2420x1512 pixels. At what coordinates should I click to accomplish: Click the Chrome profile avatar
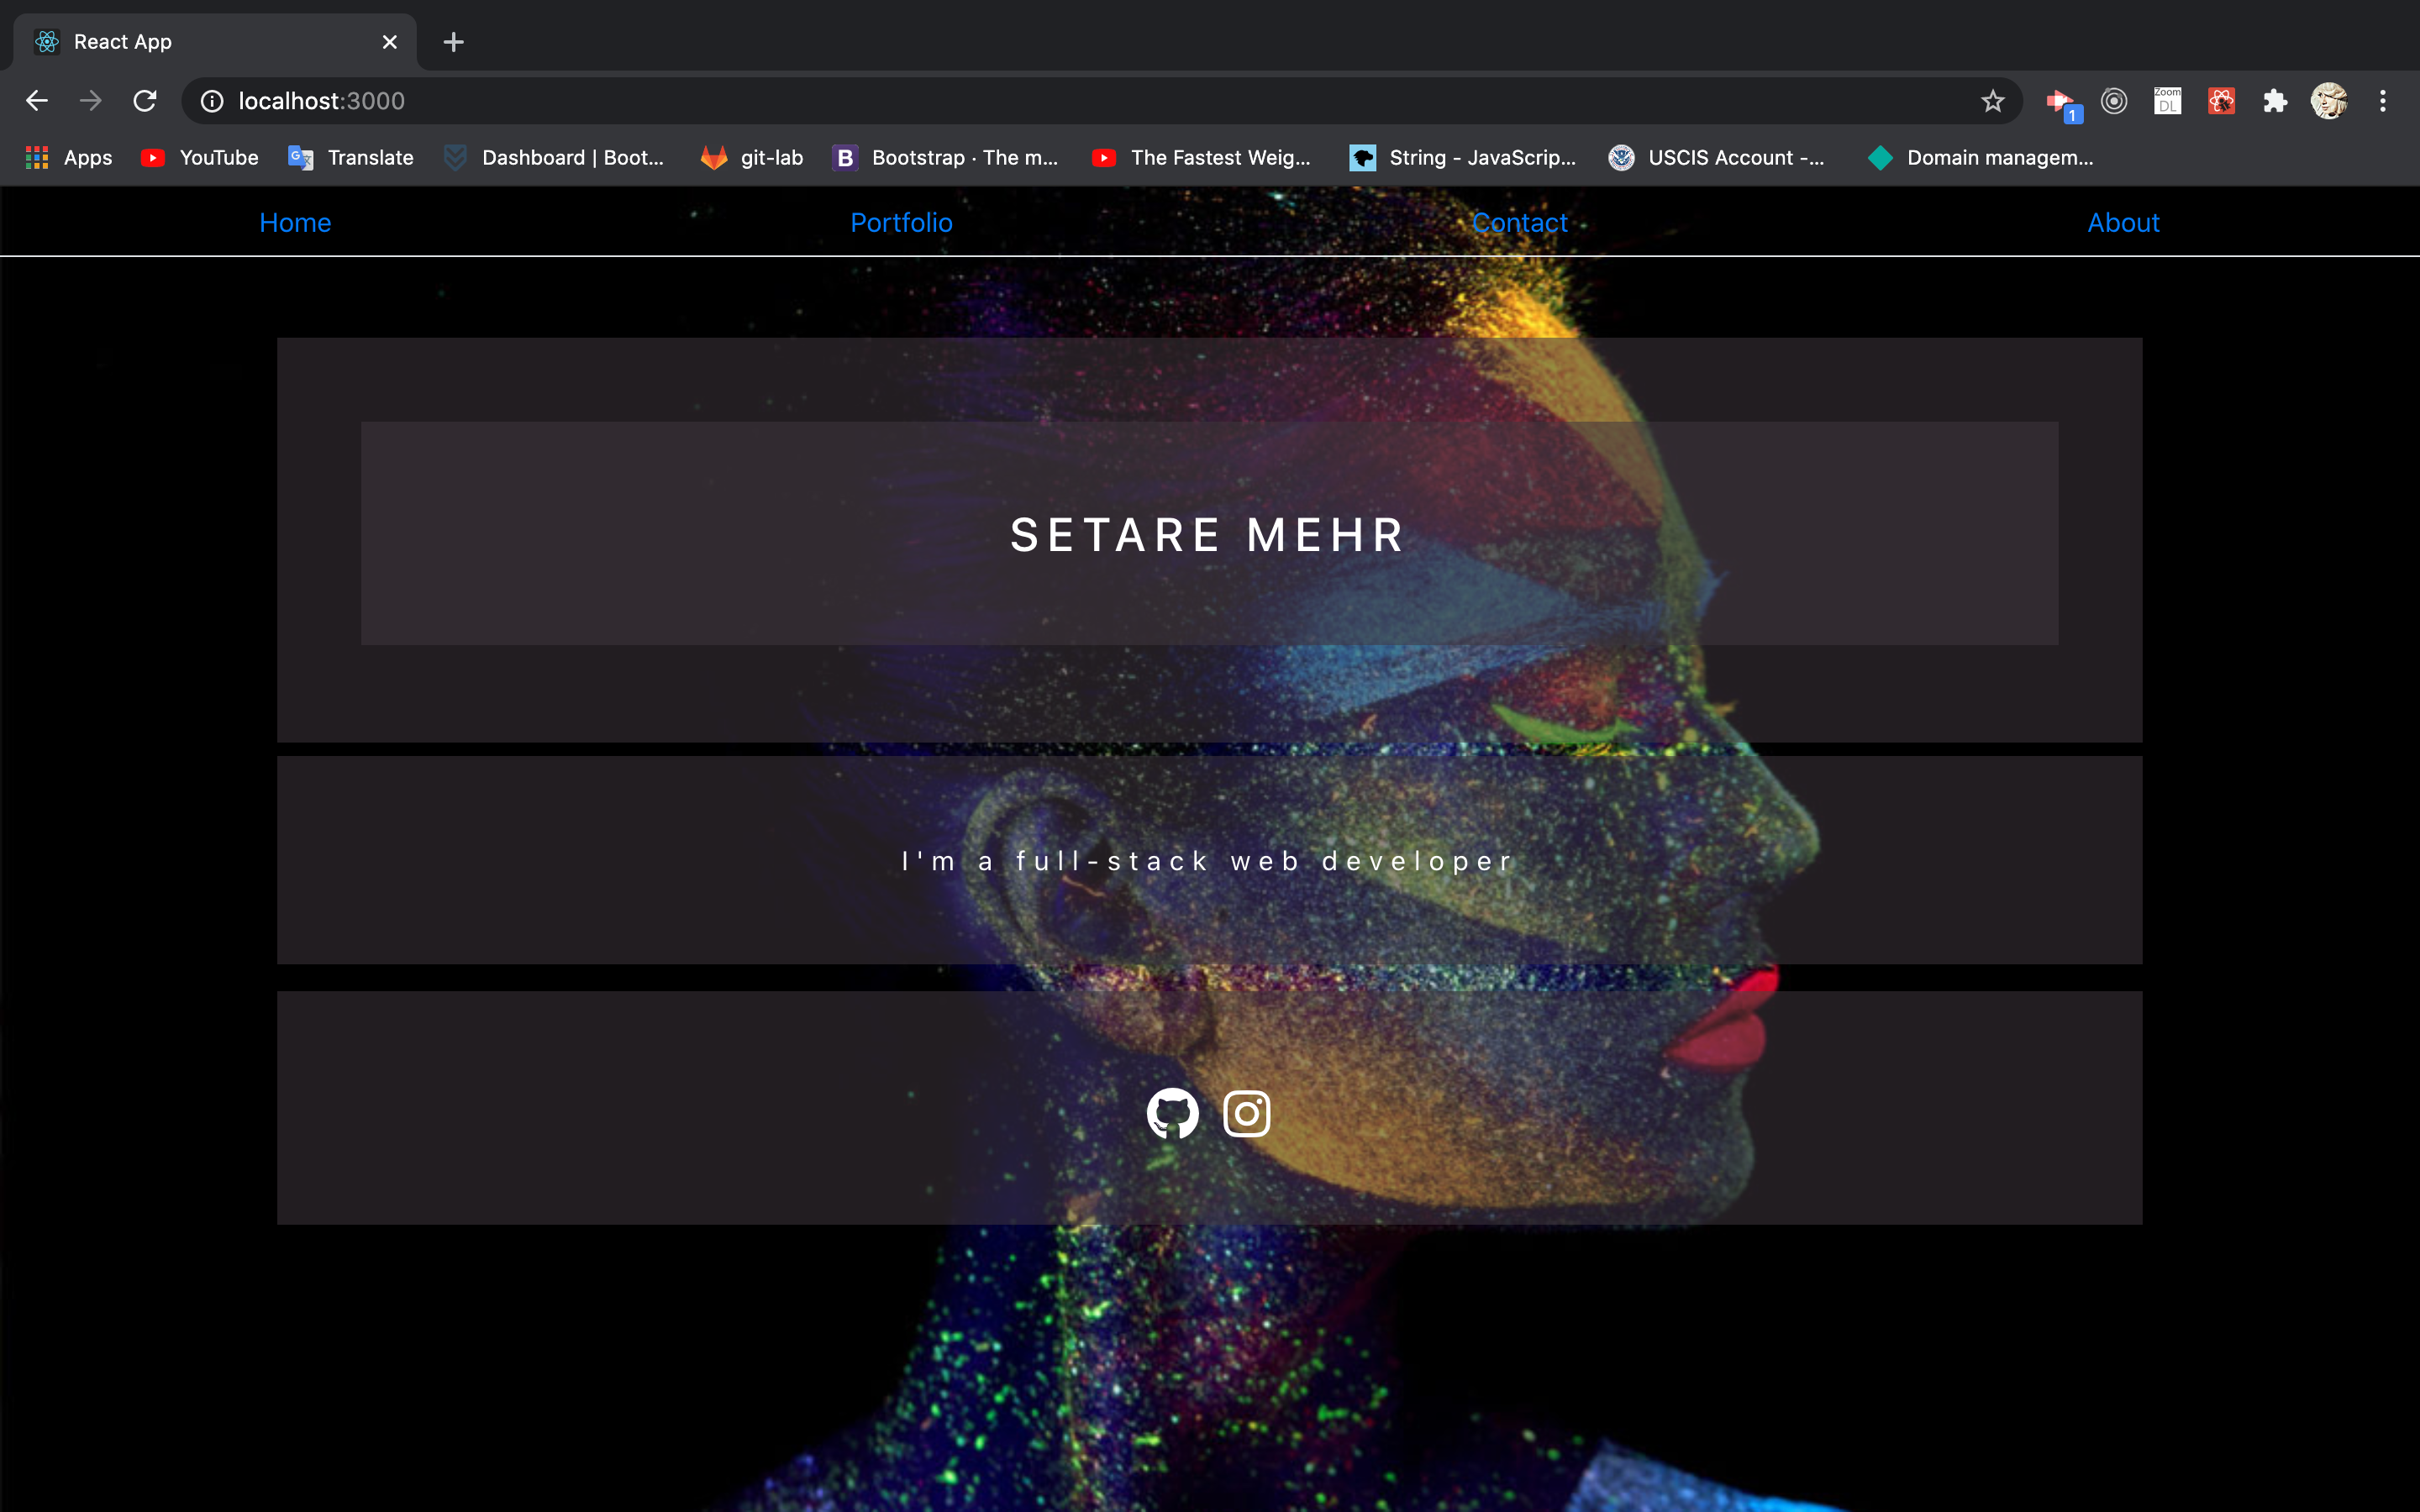tap(2329, 101)
